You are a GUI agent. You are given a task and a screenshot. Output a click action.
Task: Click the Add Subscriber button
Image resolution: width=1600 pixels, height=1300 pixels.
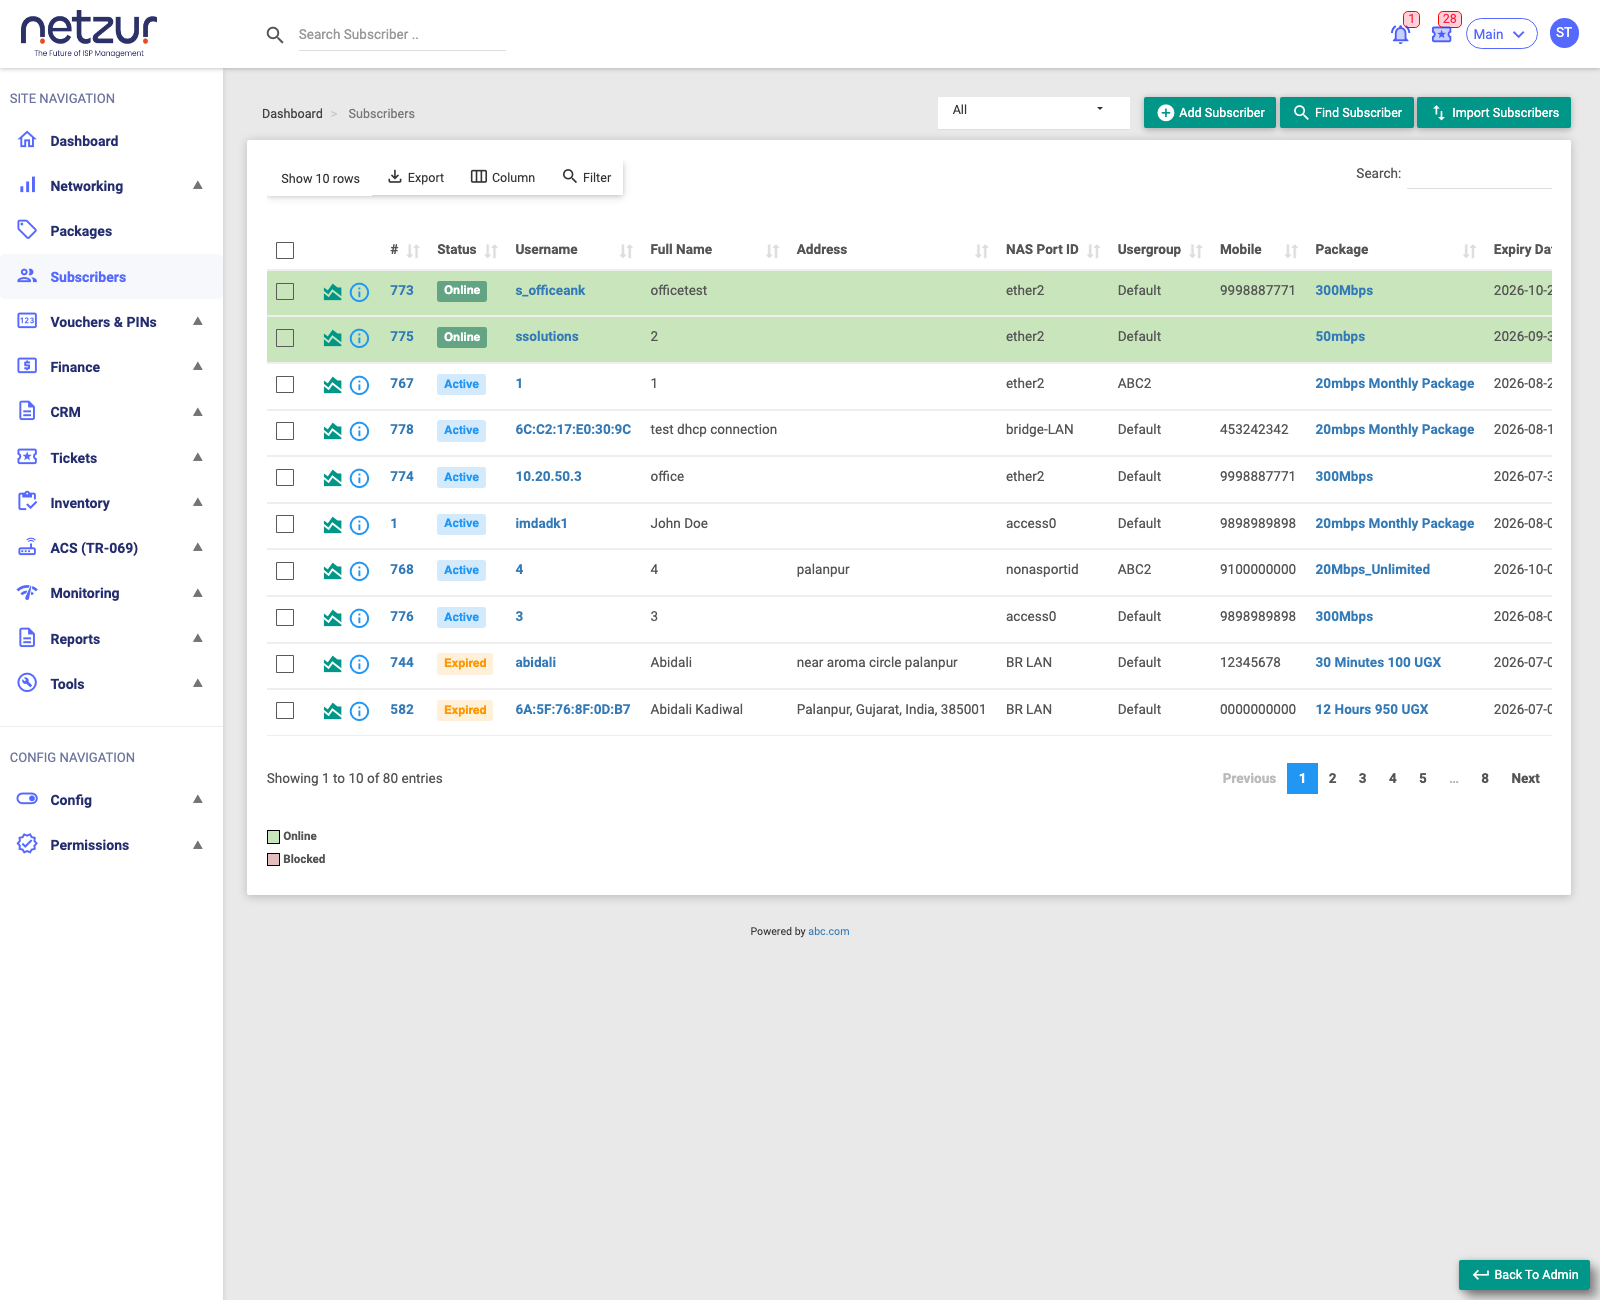(1210, 113)
